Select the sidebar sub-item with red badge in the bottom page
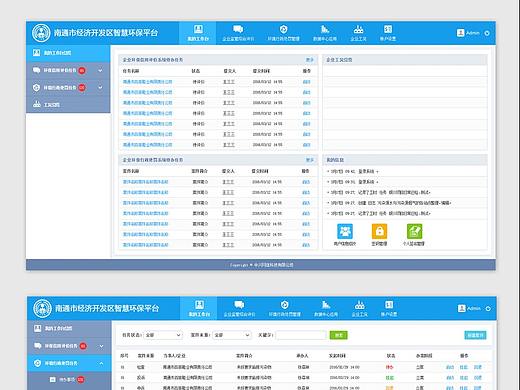520x390 pixels. [x=69, y=380]
